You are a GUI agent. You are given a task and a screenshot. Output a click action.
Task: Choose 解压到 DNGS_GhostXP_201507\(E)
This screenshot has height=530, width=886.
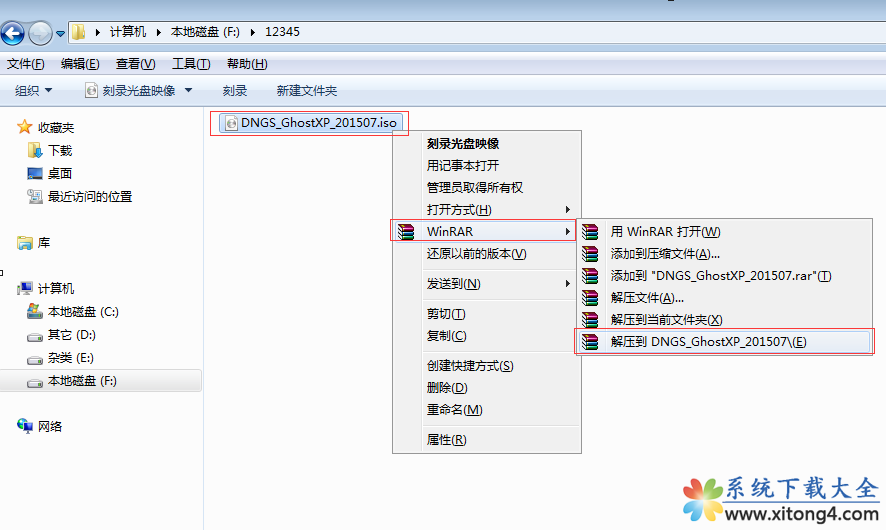709,342
